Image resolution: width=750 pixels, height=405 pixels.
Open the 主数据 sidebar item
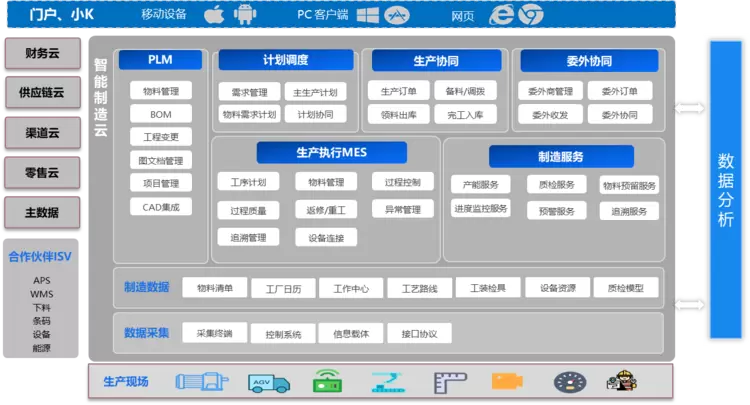coord(42,212)
